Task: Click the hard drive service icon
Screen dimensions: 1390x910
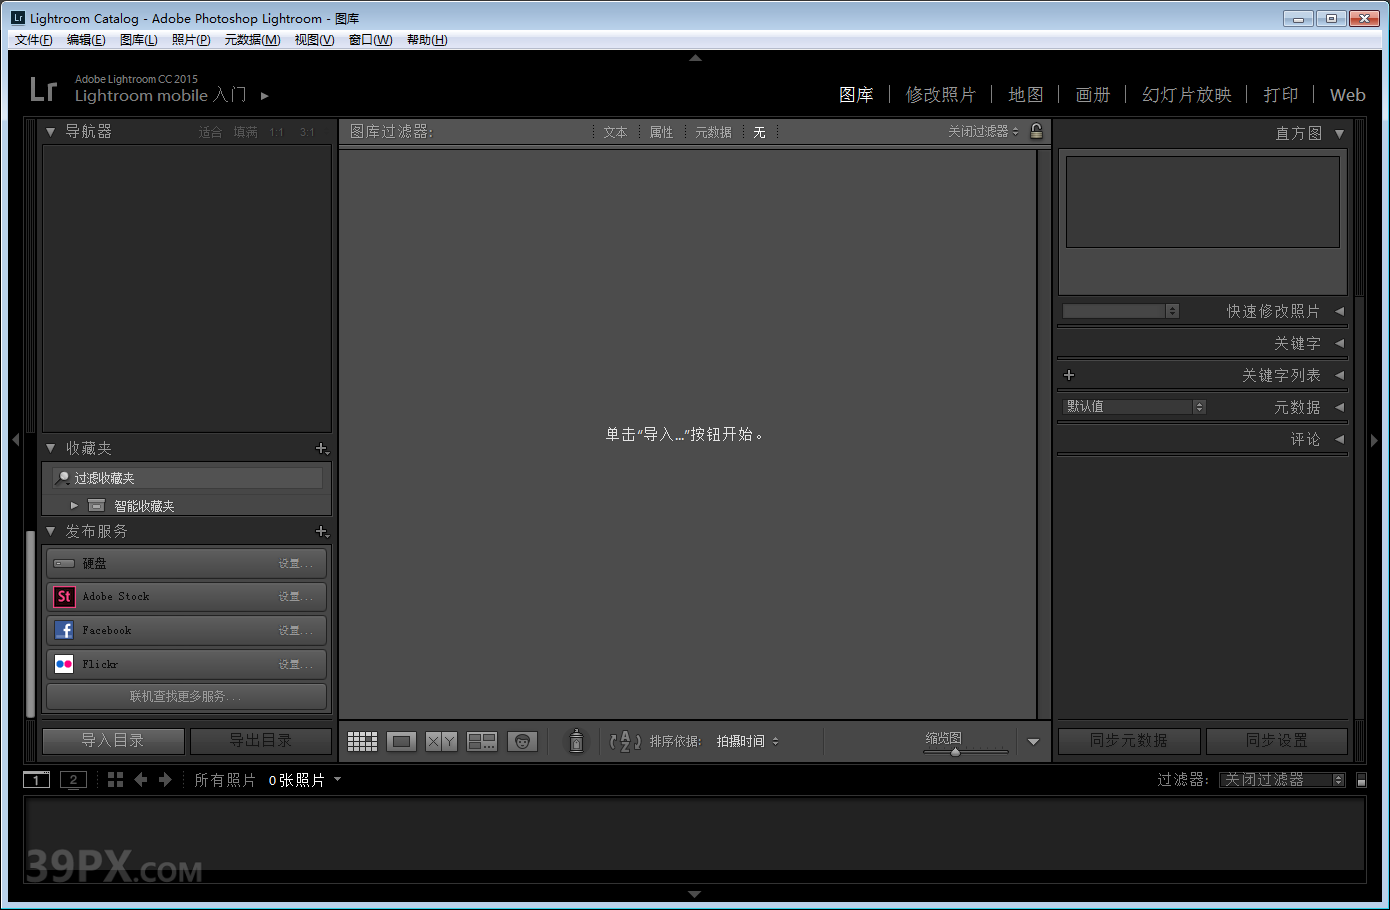Action: tap(64, 564)
